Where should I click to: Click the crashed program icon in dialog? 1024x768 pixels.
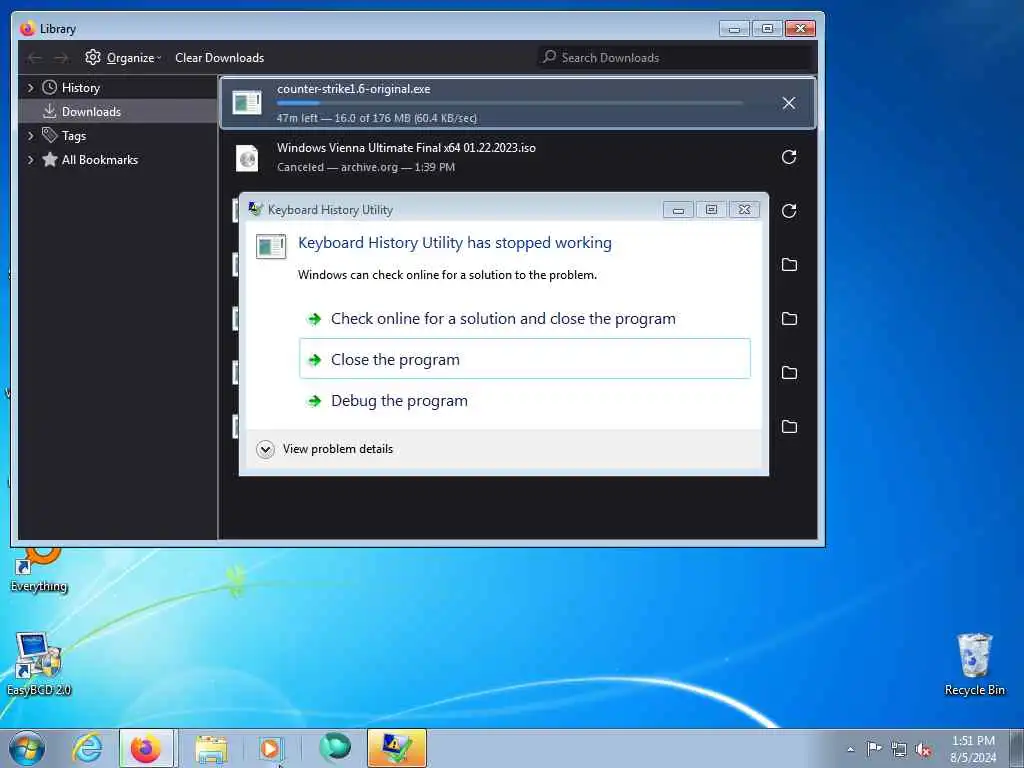[x=270, y=246]
